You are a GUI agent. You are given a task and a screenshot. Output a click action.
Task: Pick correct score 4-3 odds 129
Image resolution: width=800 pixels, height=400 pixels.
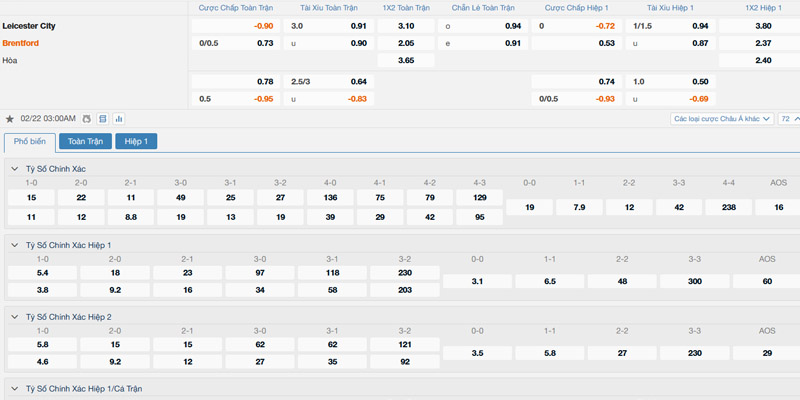(x=480, y=197)
